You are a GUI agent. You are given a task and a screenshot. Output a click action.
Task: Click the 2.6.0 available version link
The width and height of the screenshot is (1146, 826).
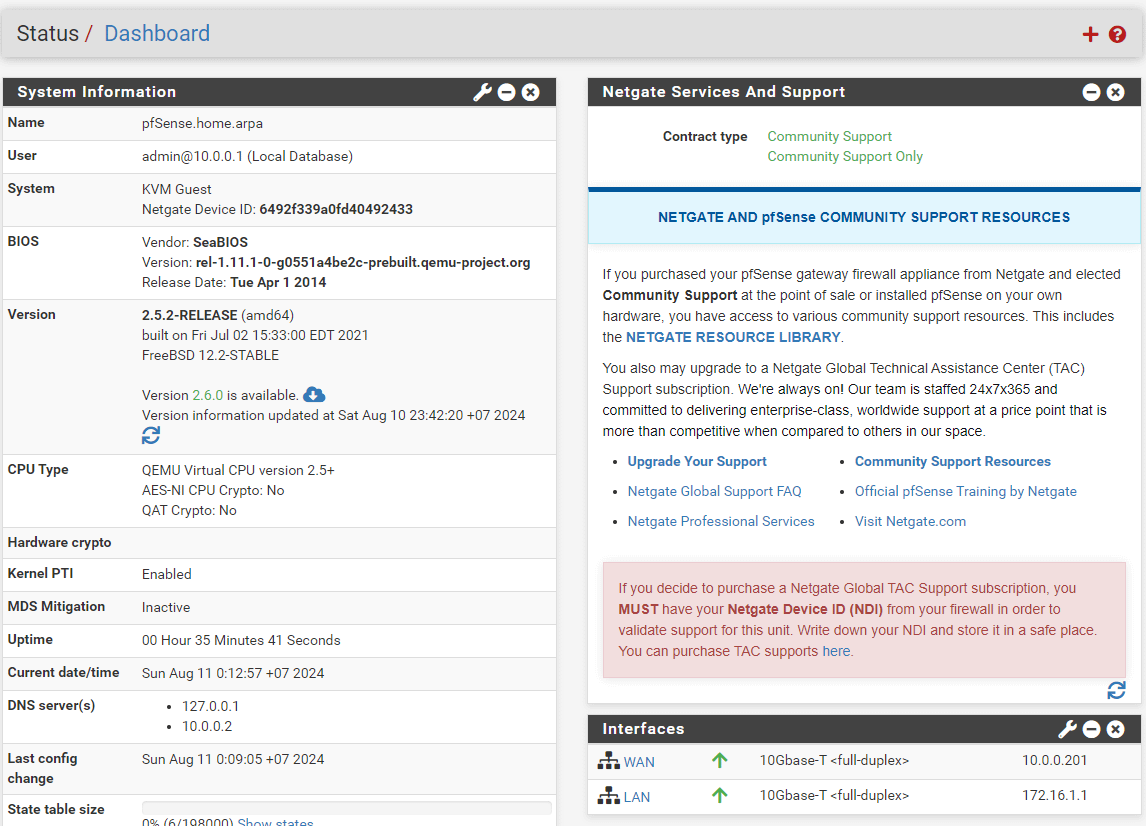click(208, 395)
